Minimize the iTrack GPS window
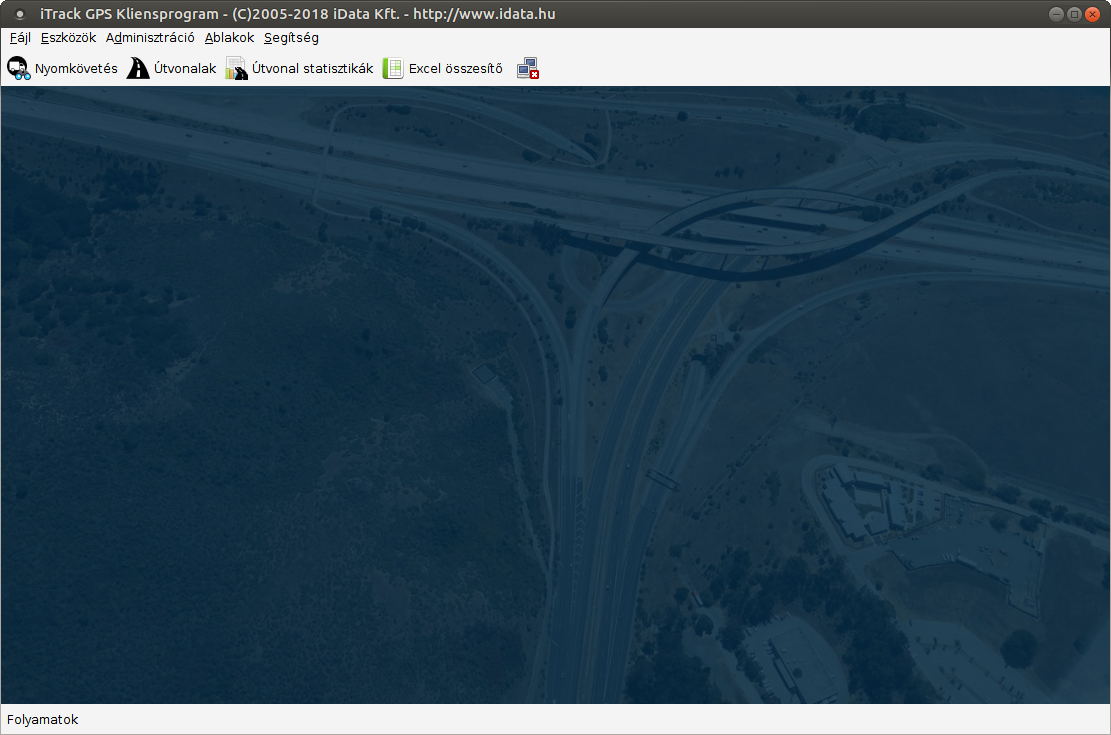Viewport: 1111px width, 735px height. (1056, 14)
